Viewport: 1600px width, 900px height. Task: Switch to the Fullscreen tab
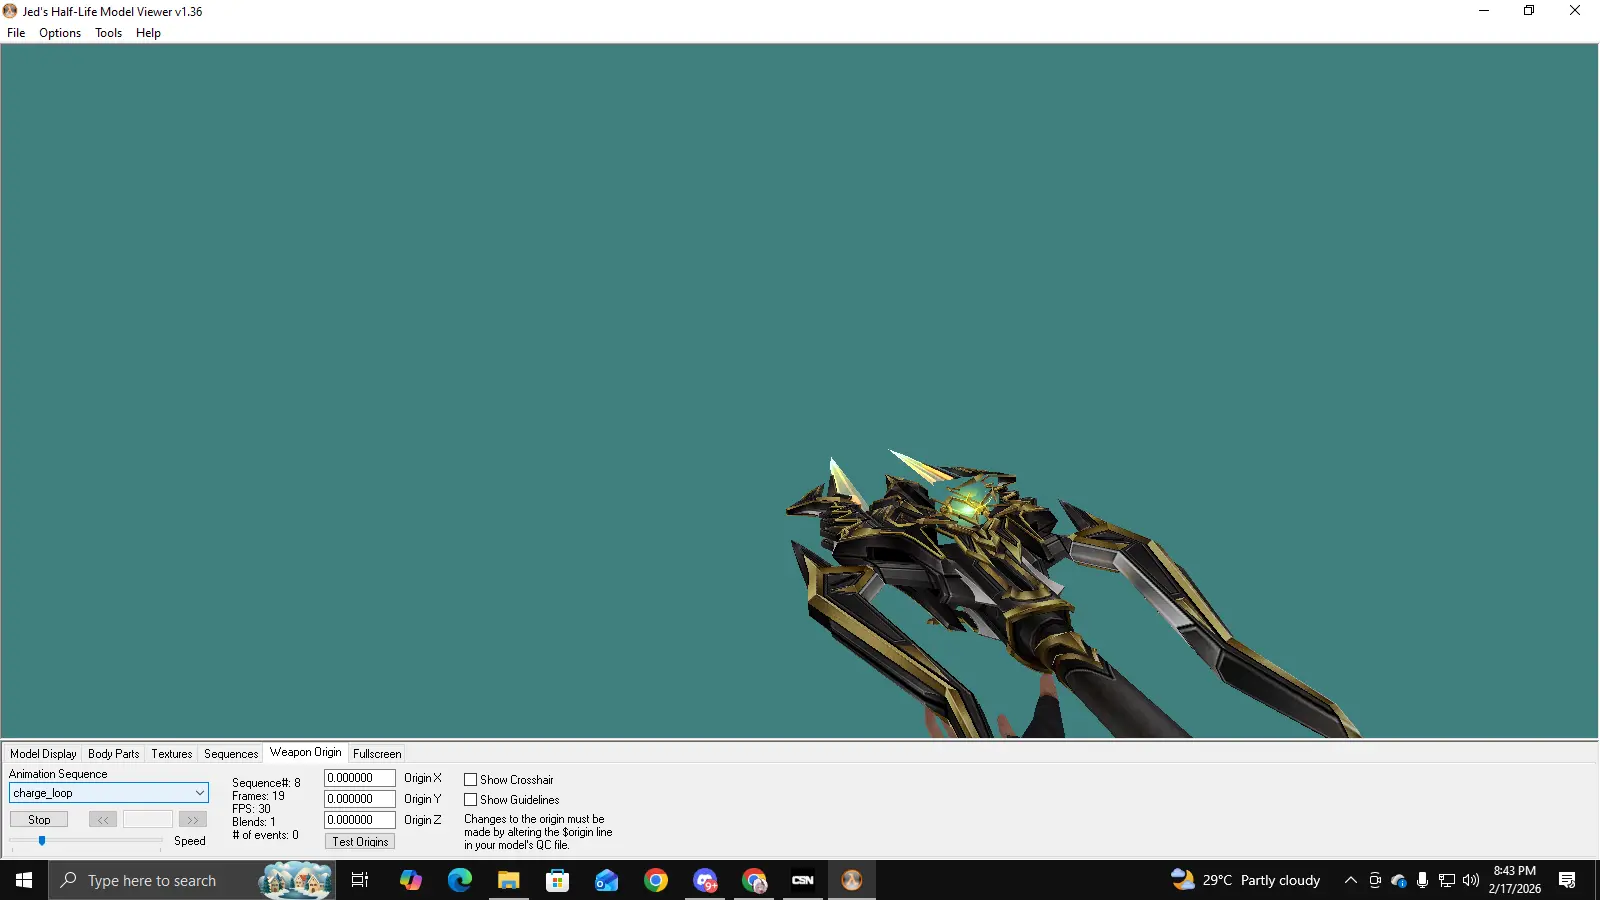[x=377, y=754]
